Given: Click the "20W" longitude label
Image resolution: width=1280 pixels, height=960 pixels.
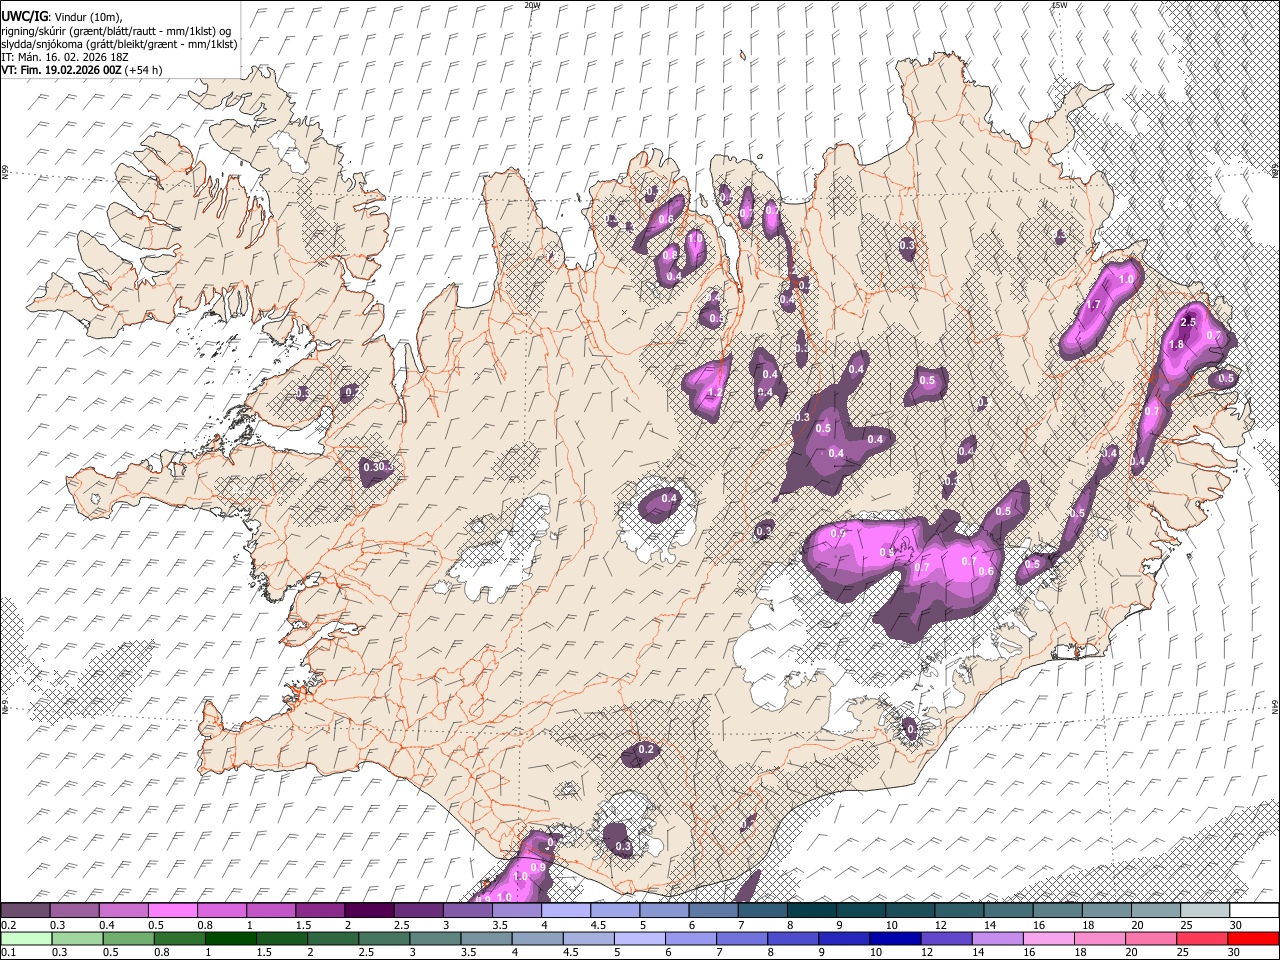Looking at the screenshot, I should 532,5.
